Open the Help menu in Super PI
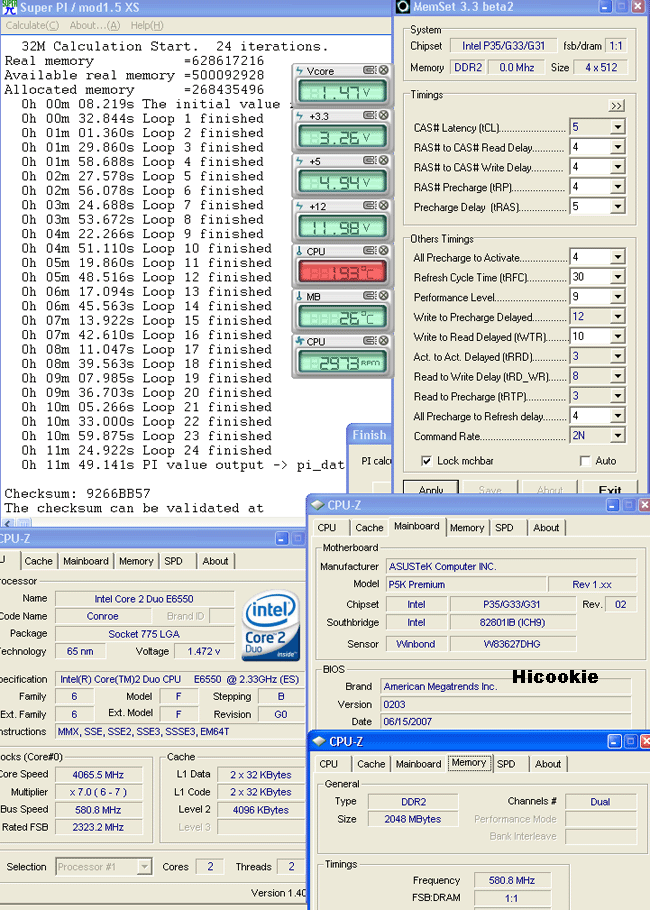This screenshot has height=910, width=650. pos(146,25)
